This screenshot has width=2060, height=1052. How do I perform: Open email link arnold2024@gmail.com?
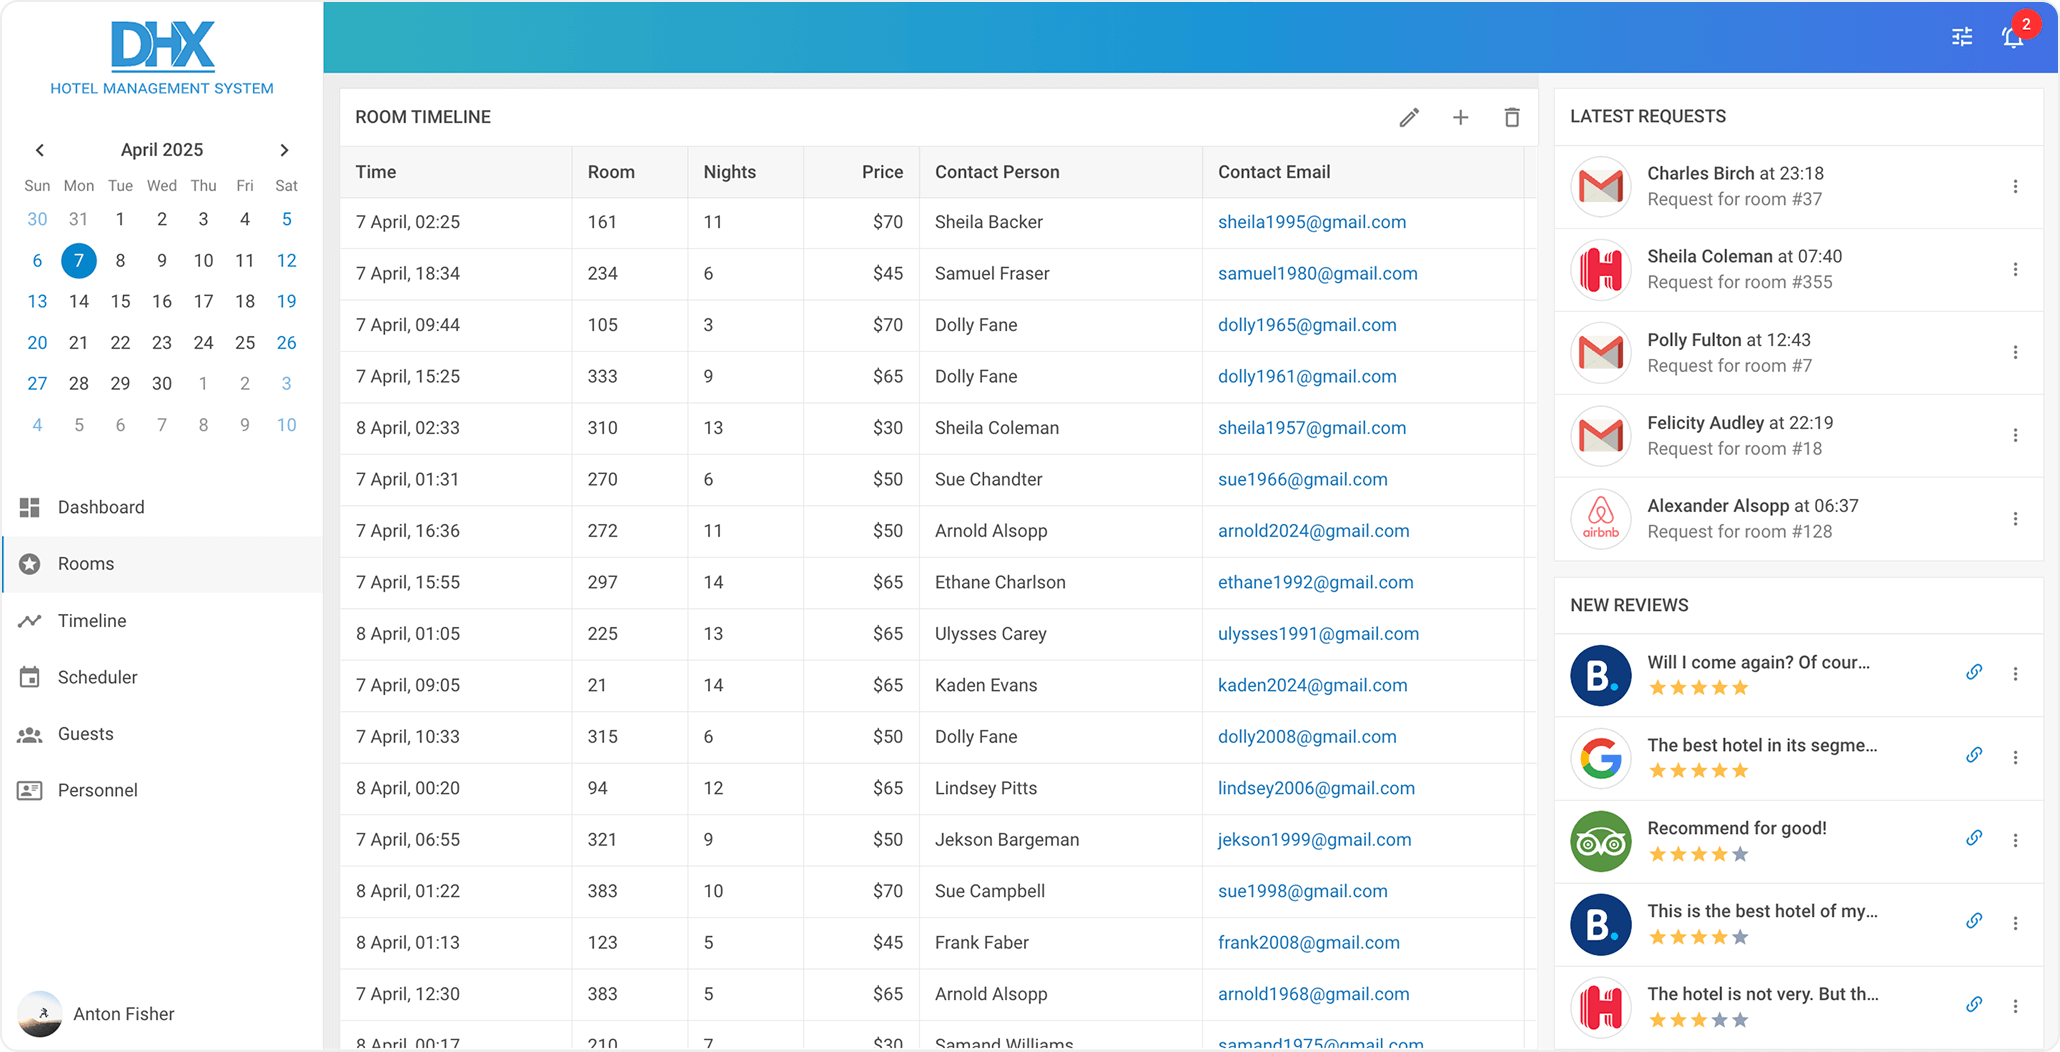pos(1313,531)
